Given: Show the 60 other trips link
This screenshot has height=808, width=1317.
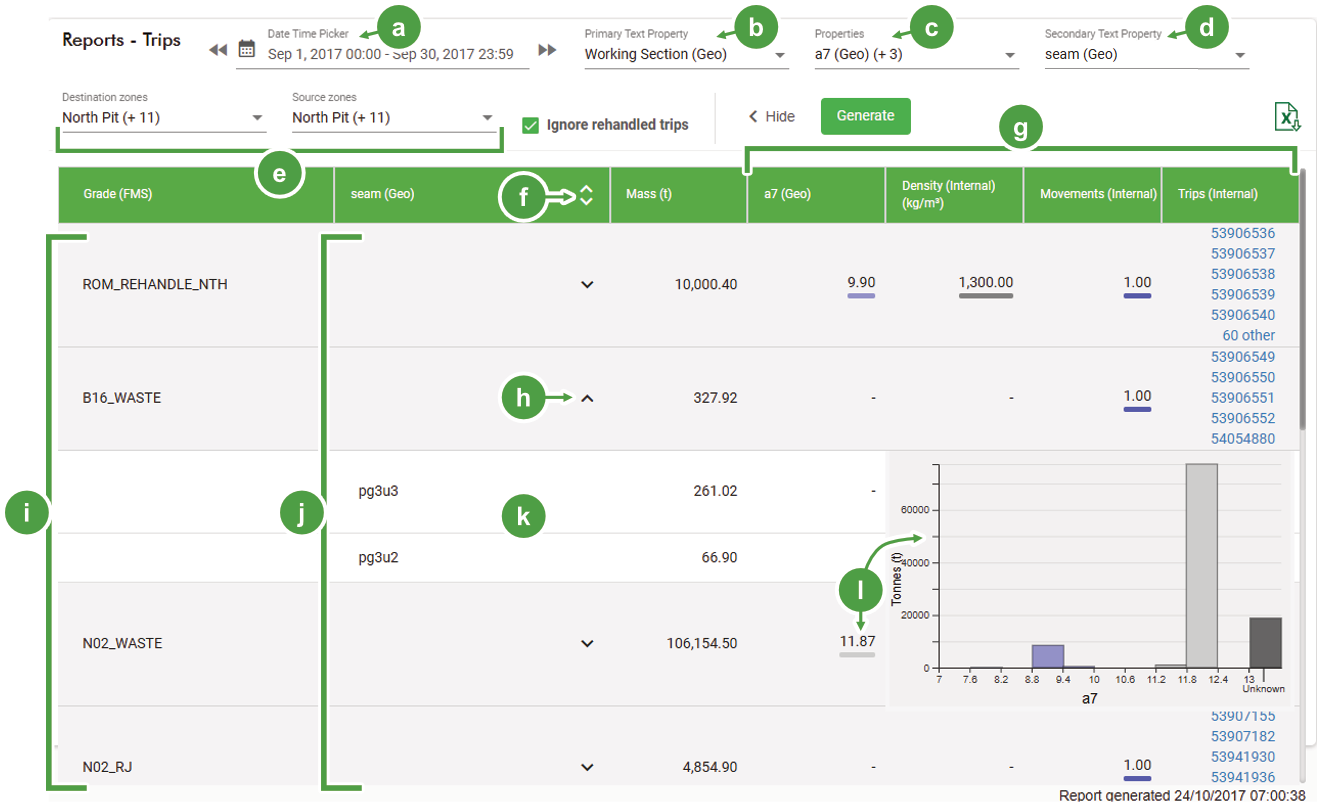Looking at the screenshot, I should [1249, 336].
